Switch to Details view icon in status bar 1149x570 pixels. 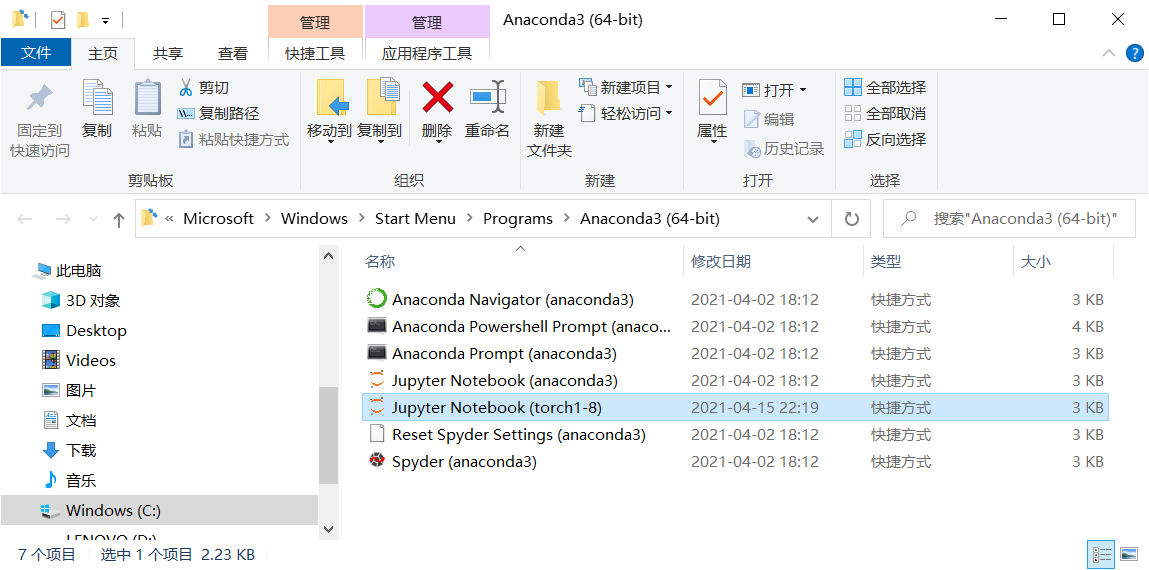1103,555
